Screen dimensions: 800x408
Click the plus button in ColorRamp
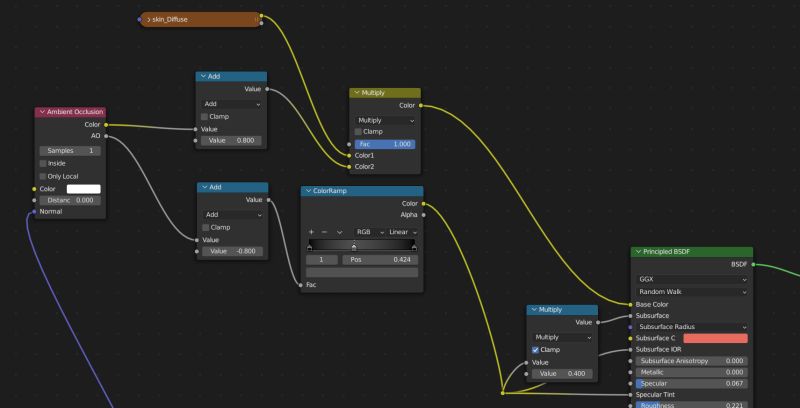[311, 232]
